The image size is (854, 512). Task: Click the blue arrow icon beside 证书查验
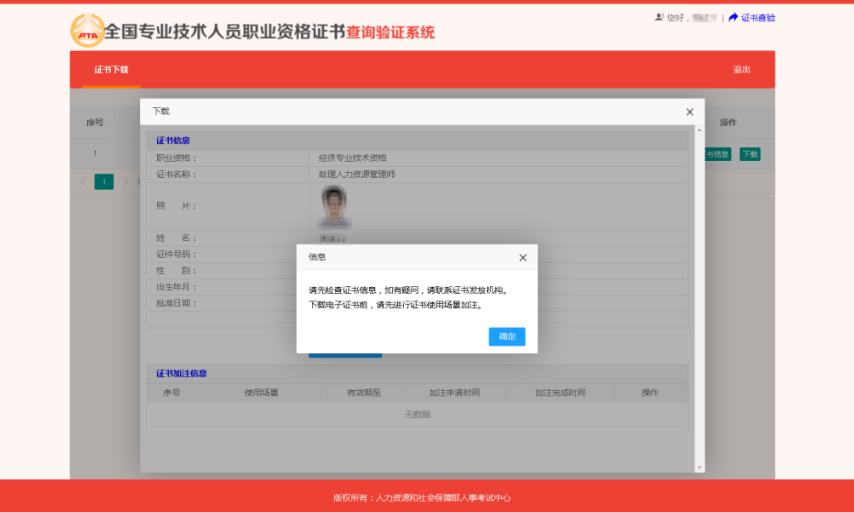pyautogui.click(x=733, y=18)
